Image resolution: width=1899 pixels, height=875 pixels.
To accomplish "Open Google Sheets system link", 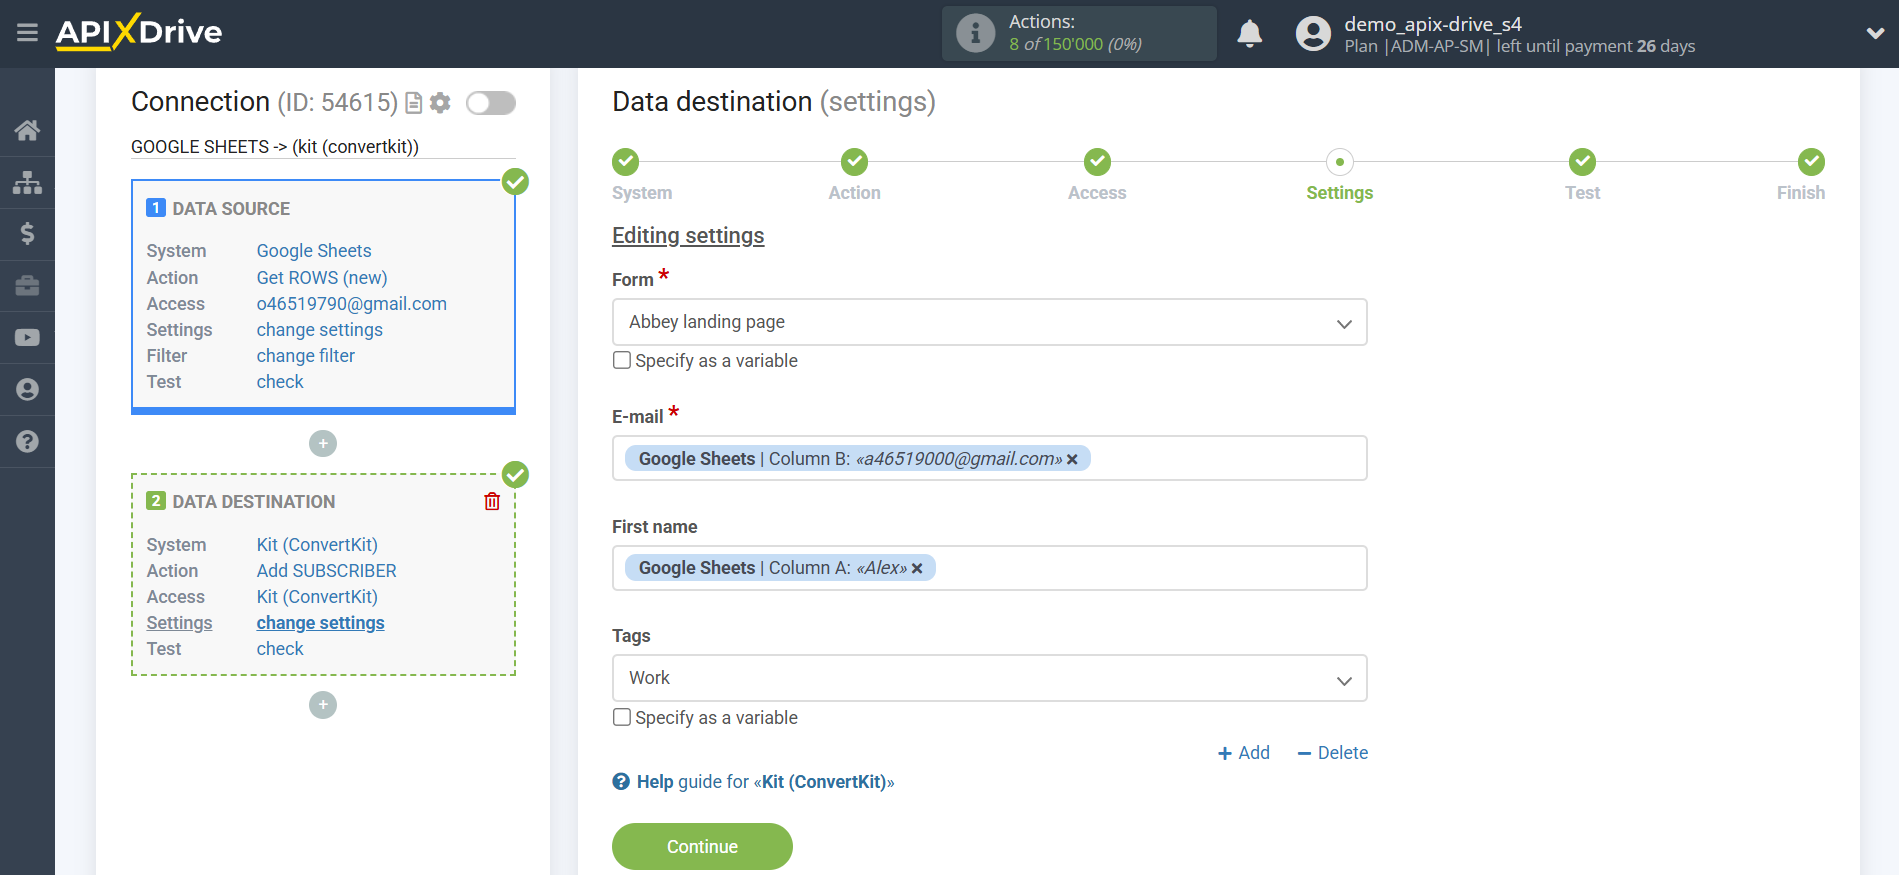I will click(x=314, y=251).
